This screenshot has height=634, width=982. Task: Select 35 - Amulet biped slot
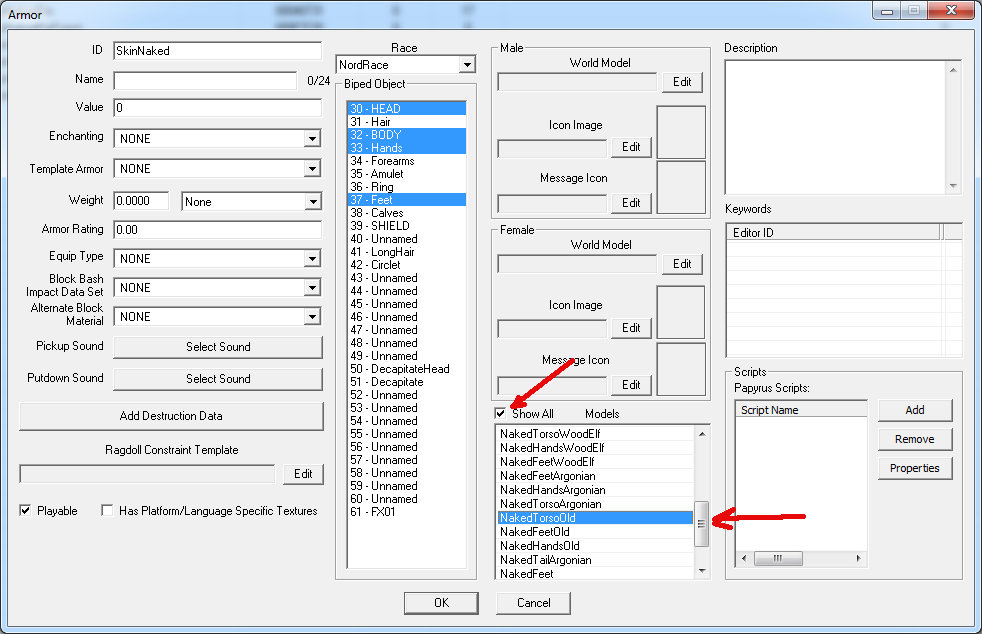coord(407,174)
